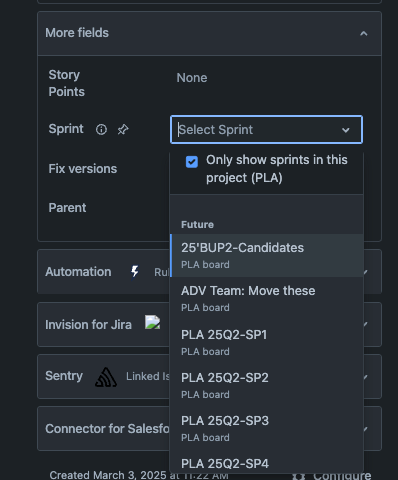The image size is (398, 480).
Task: Collapse the More fields section
Action: point(364,33)
